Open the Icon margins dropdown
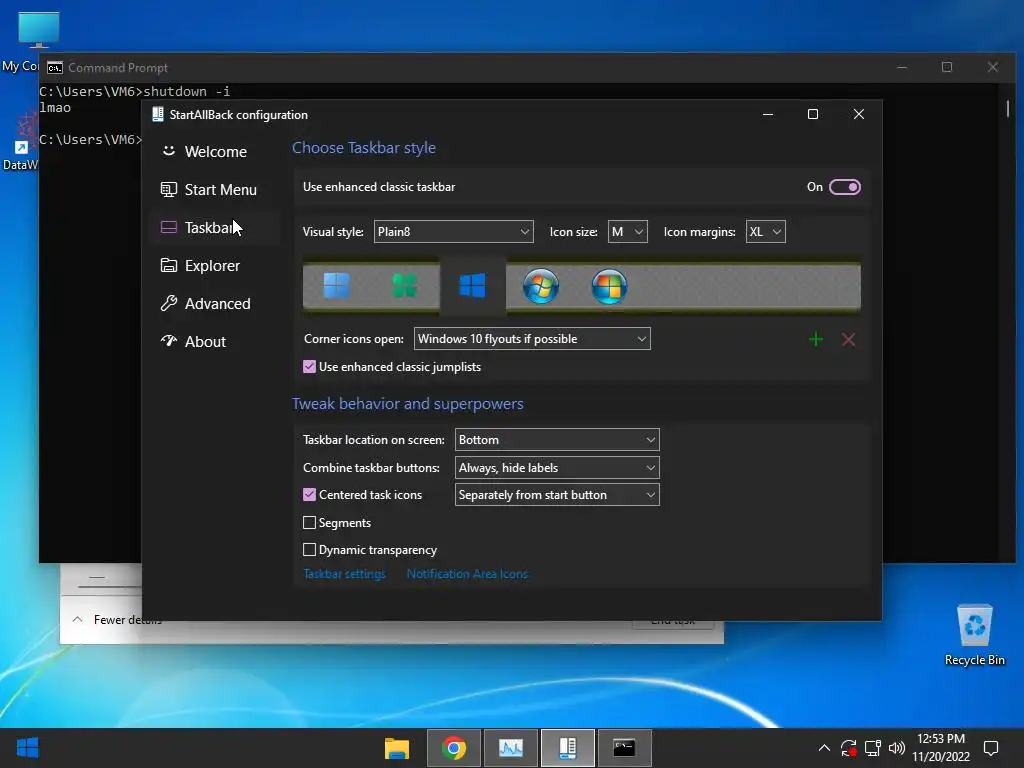Viewport: 1024px width, 768px height. point(765,231)
